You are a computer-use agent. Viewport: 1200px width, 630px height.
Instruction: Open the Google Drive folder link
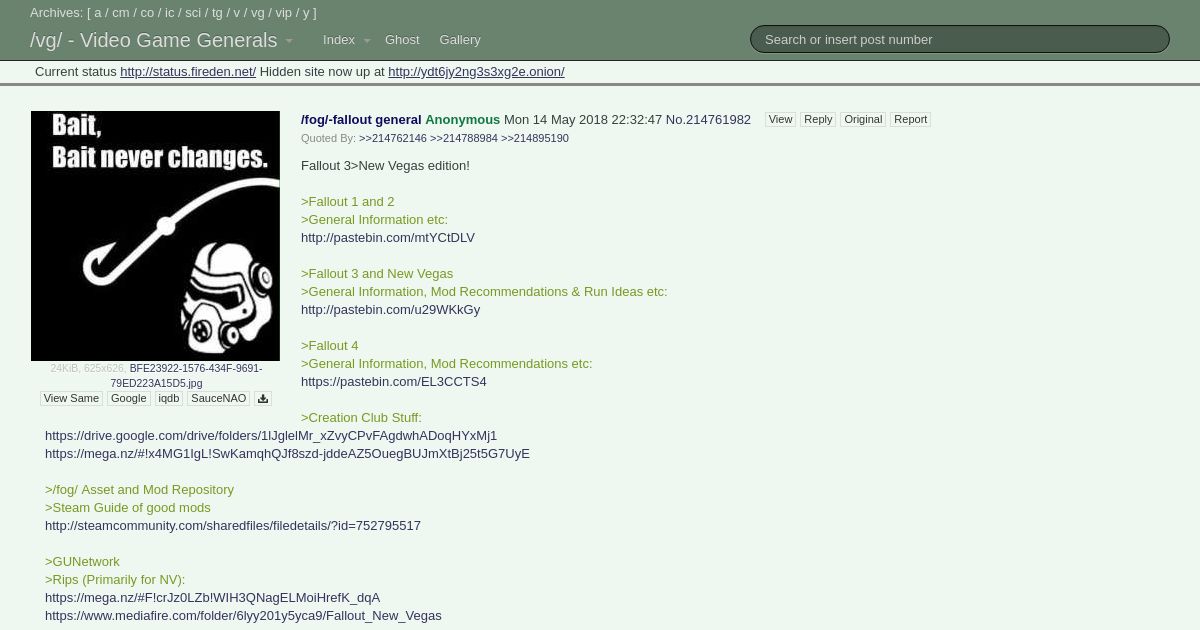tap(271, 435)
